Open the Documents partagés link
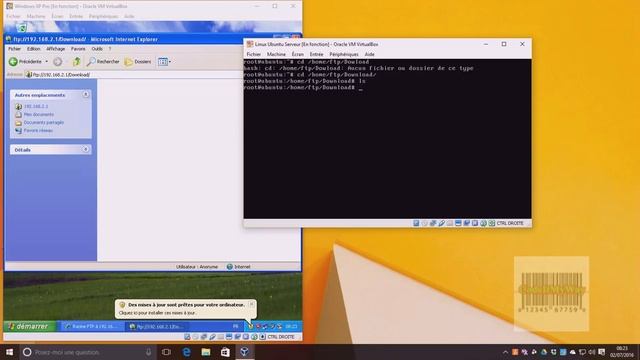 (x=43, y=122)
